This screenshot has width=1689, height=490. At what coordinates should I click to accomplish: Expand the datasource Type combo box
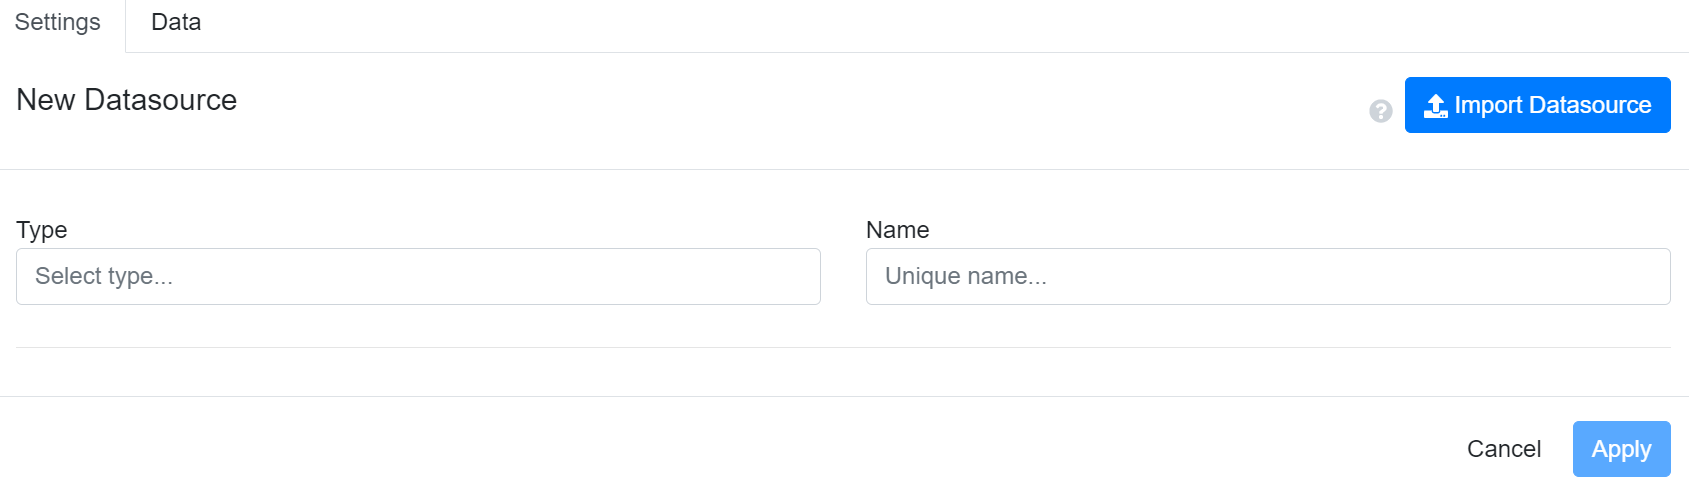pos(418,277)
